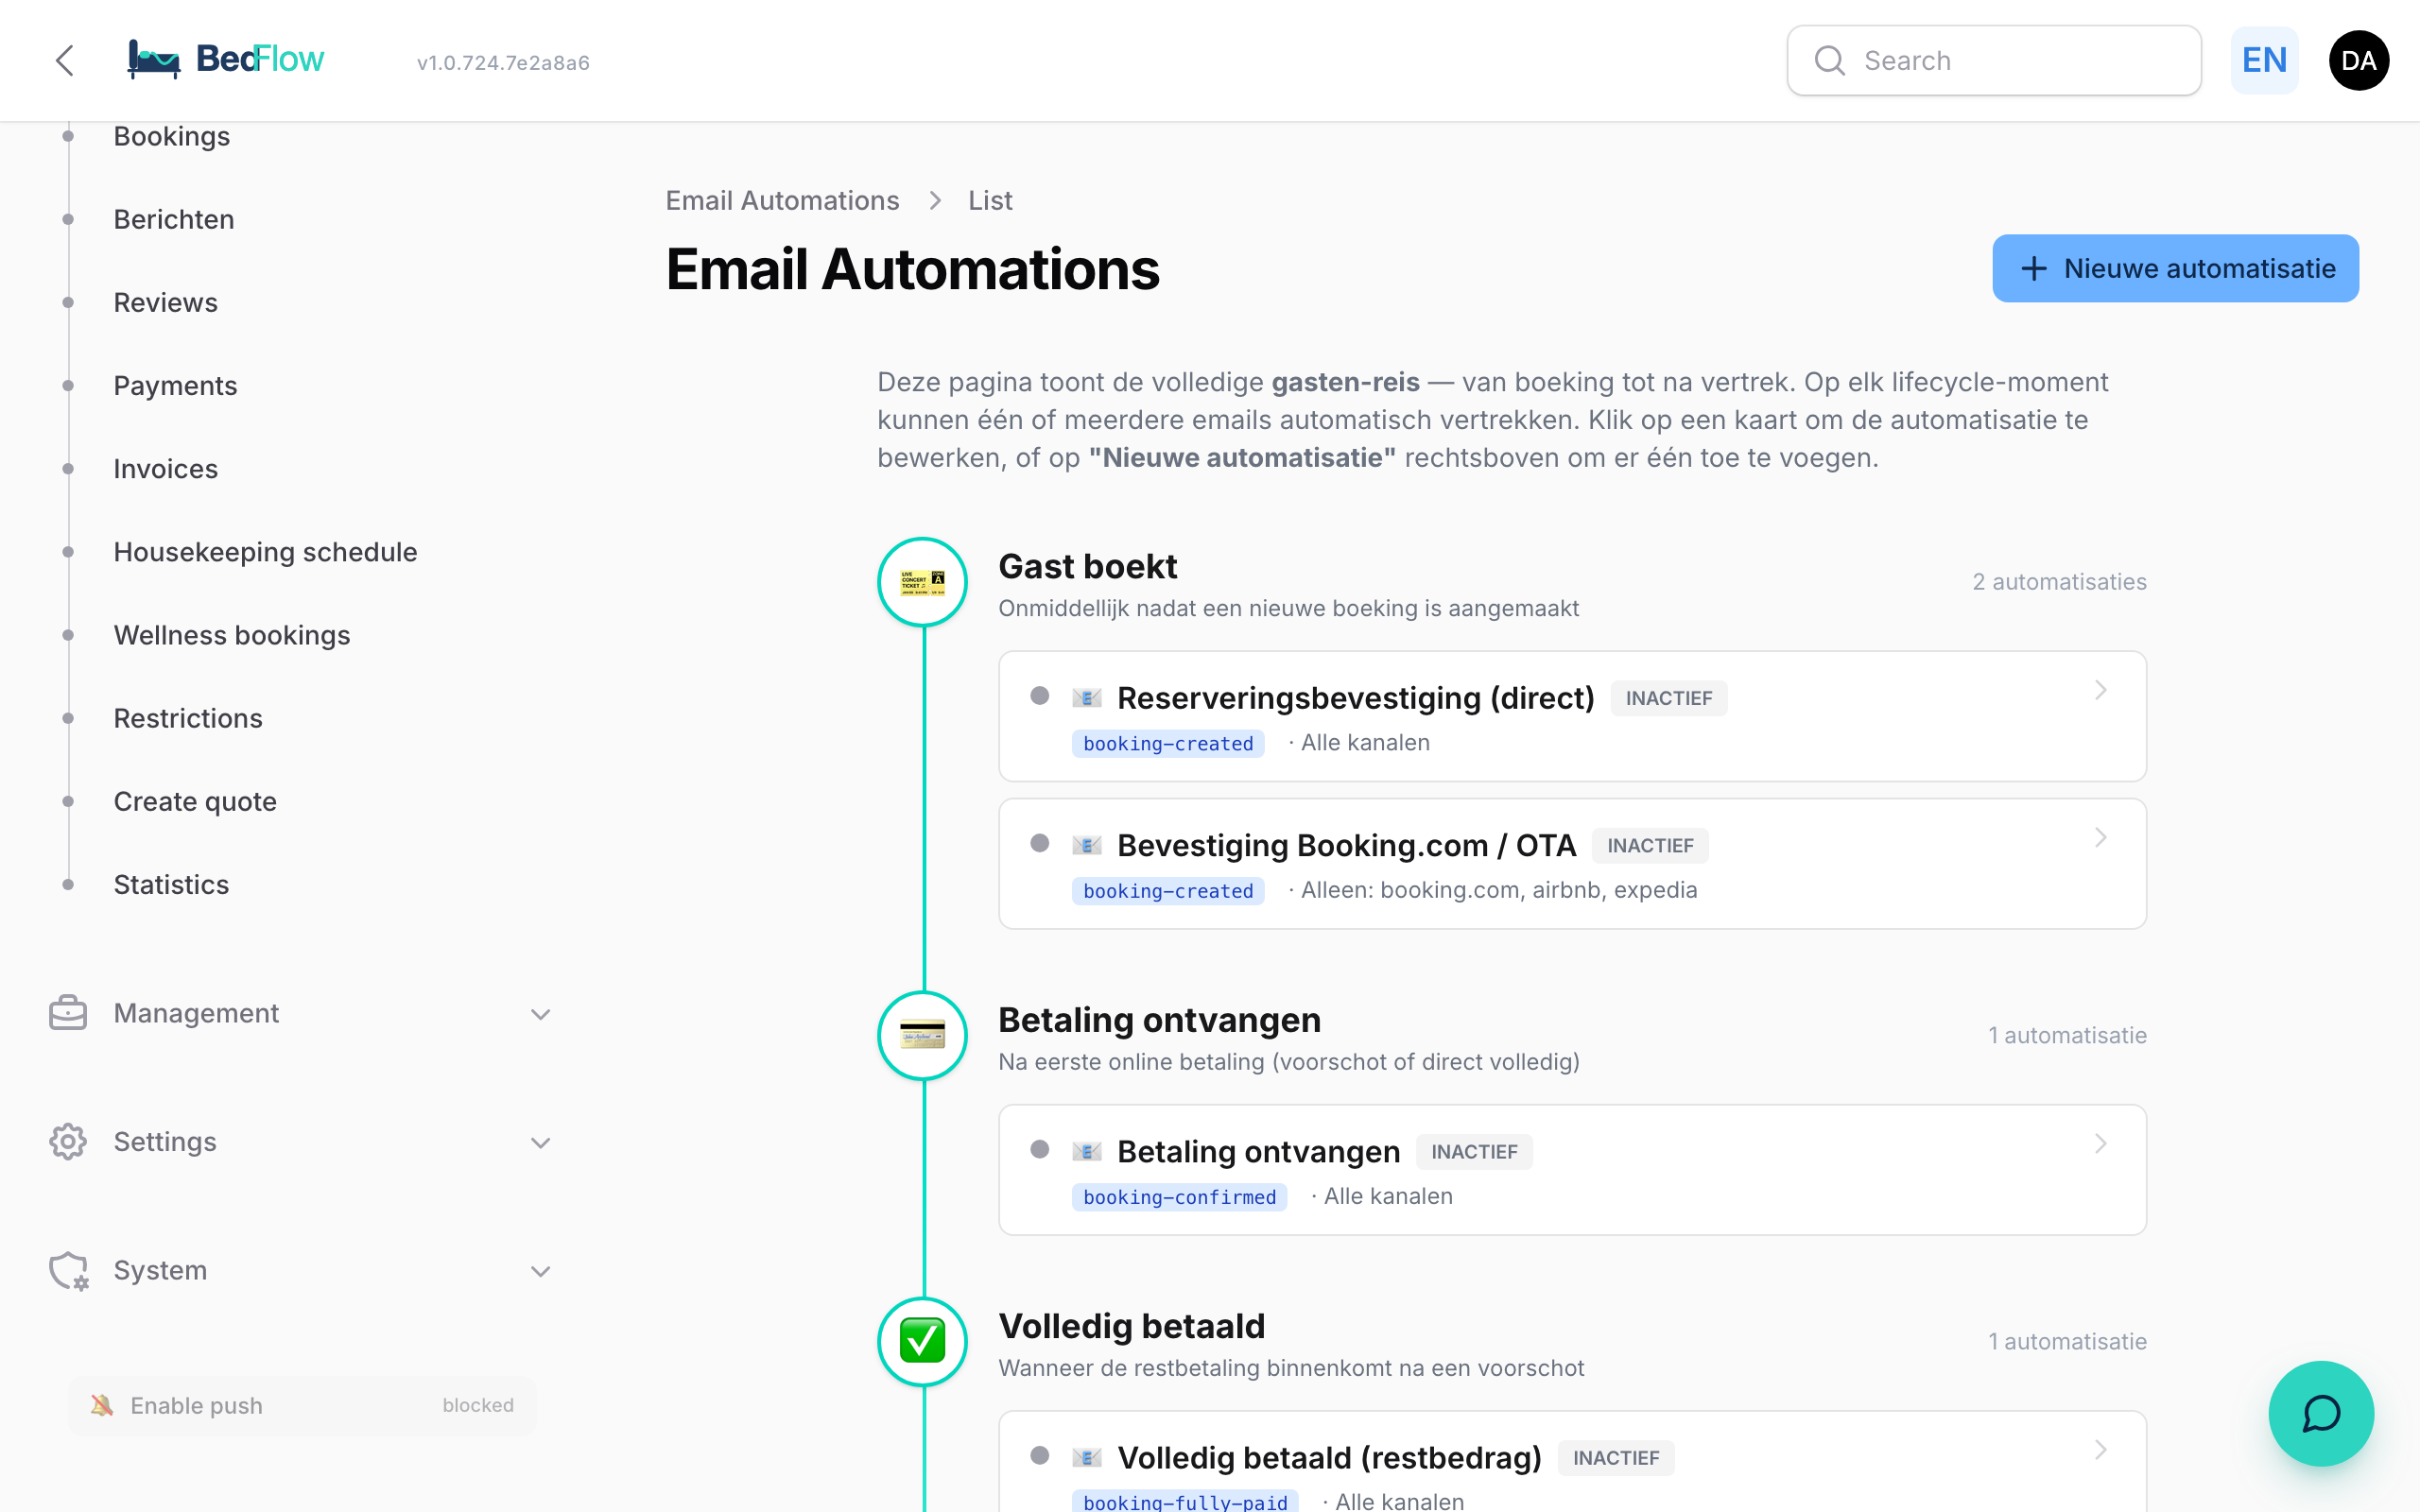Image resolution: width=2420 pixels, height=1512 pixels.
Task: Click the Management briefcase icon
Action: 68,1013
